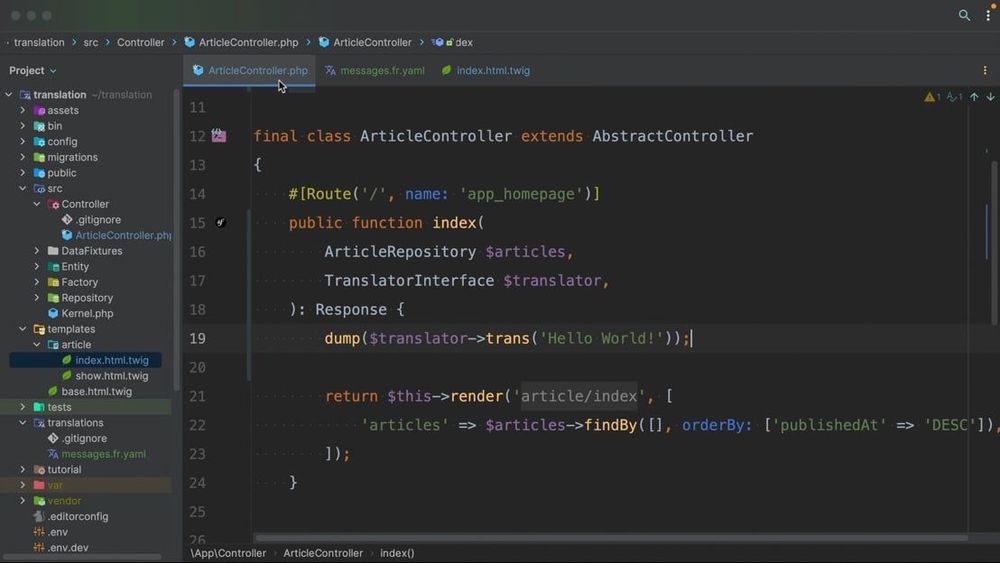The image size is (1000, 563).
Task: Click the \App\Controller breadcrumb at bottom
Action: pyautogui.click(x=228, y=553)
